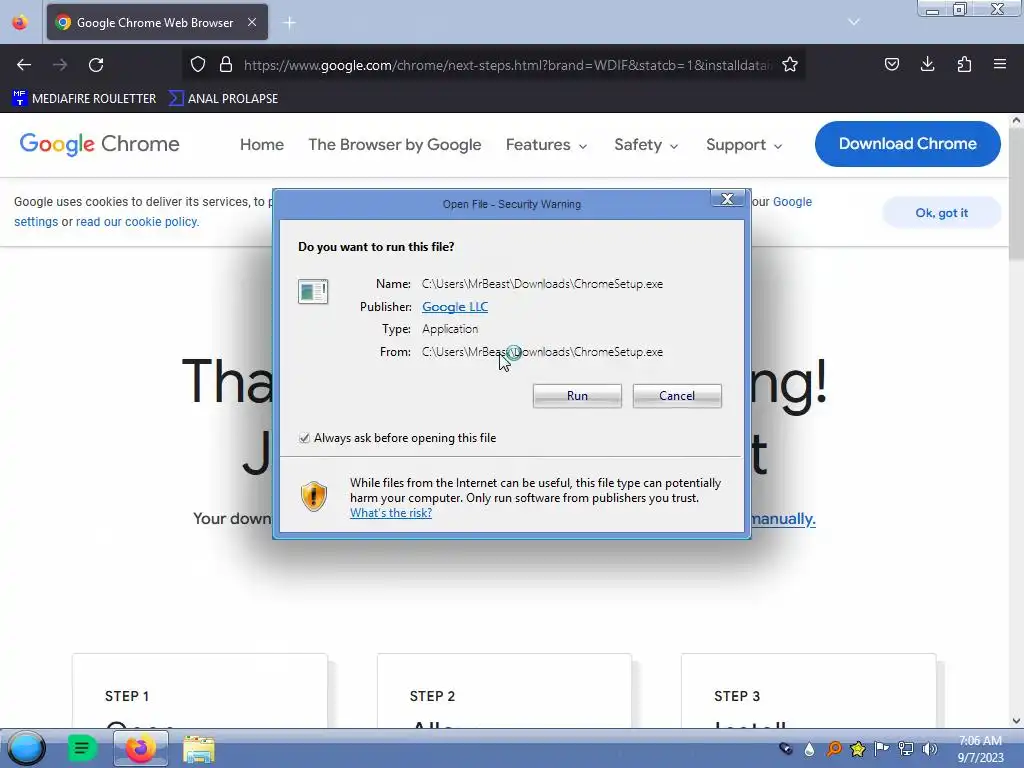Open the settings link in cookie notice
This screenshot has height=768, width=1024.
[x=36, y=222]
